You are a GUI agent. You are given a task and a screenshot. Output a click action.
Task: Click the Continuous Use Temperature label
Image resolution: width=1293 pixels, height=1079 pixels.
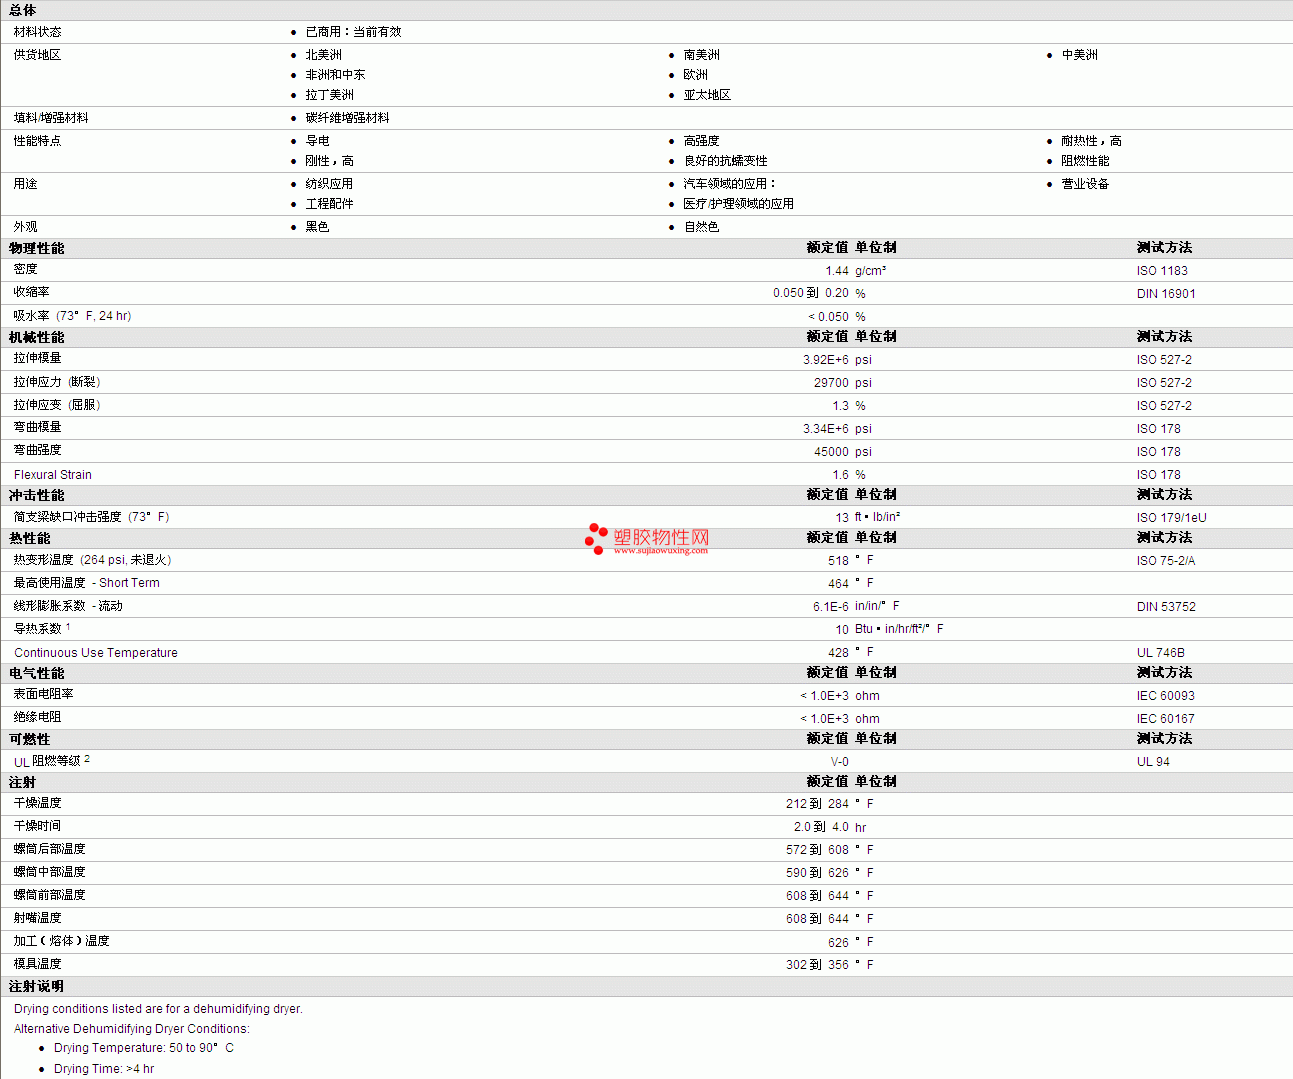coord(96,653)
